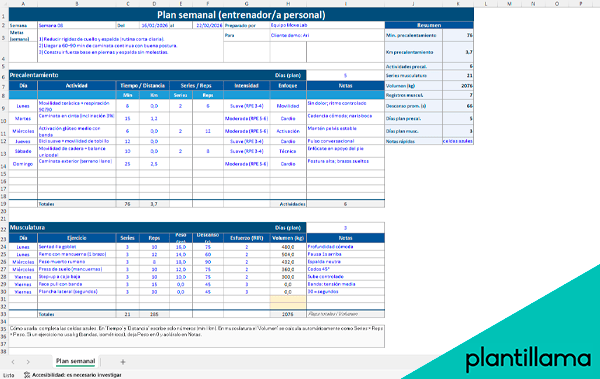Select note Mantén pelvis estable

point(345,131)
